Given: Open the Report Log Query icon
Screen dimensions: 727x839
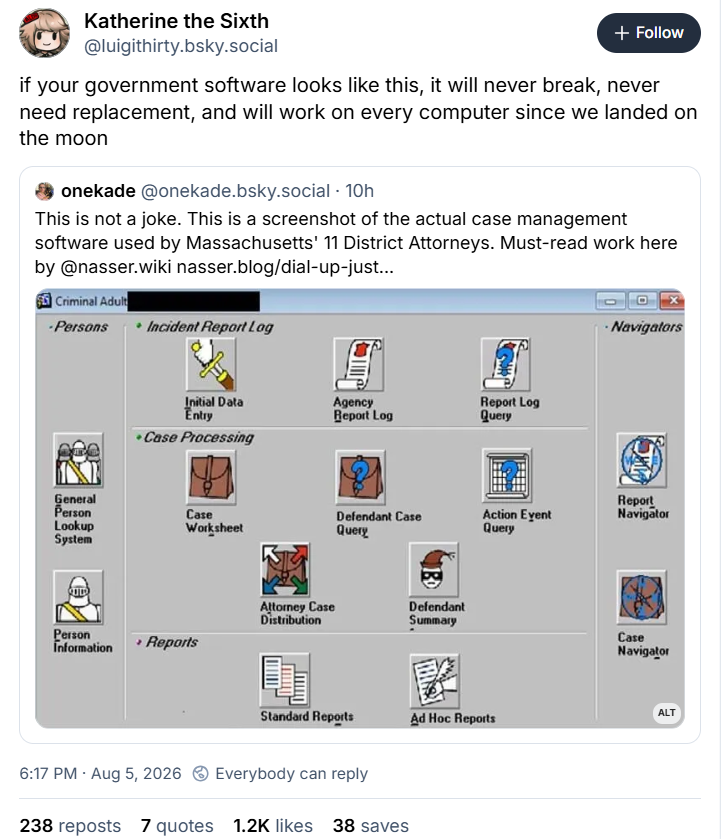Looking at the screenshot, I should tap(506, 364).
